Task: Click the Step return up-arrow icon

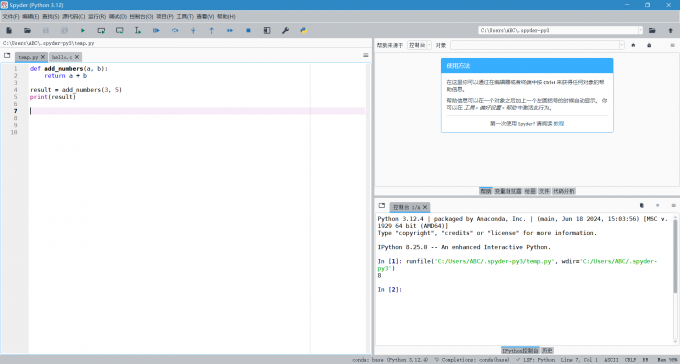Action: tap(212, 30)
